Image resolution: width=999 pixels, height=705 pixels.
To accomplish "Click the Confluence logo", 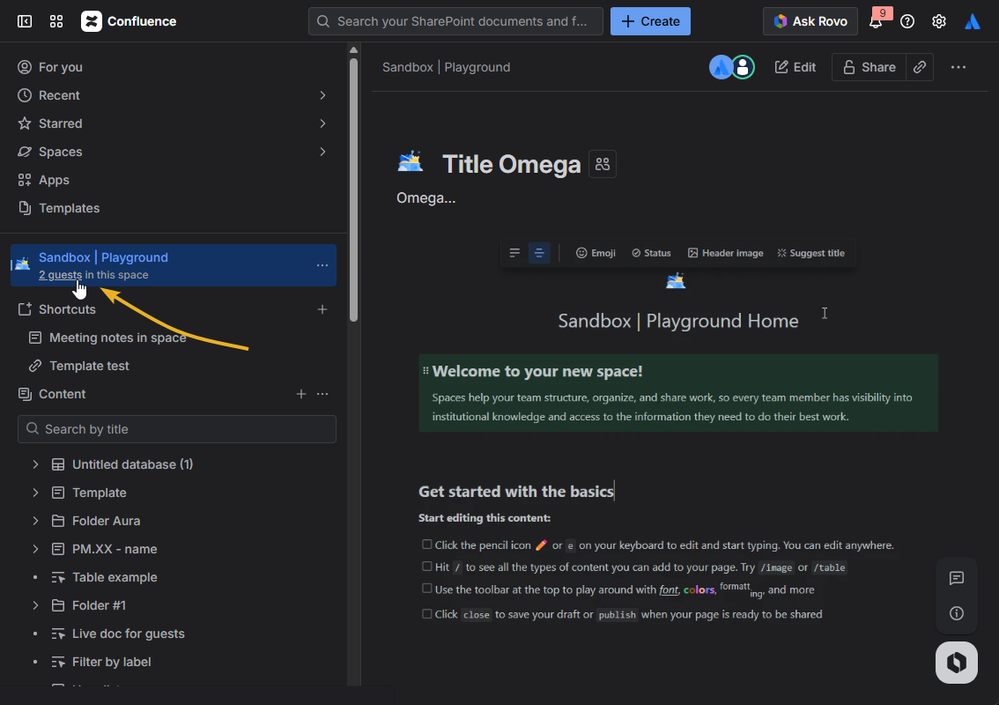I will tap(129, 21).
